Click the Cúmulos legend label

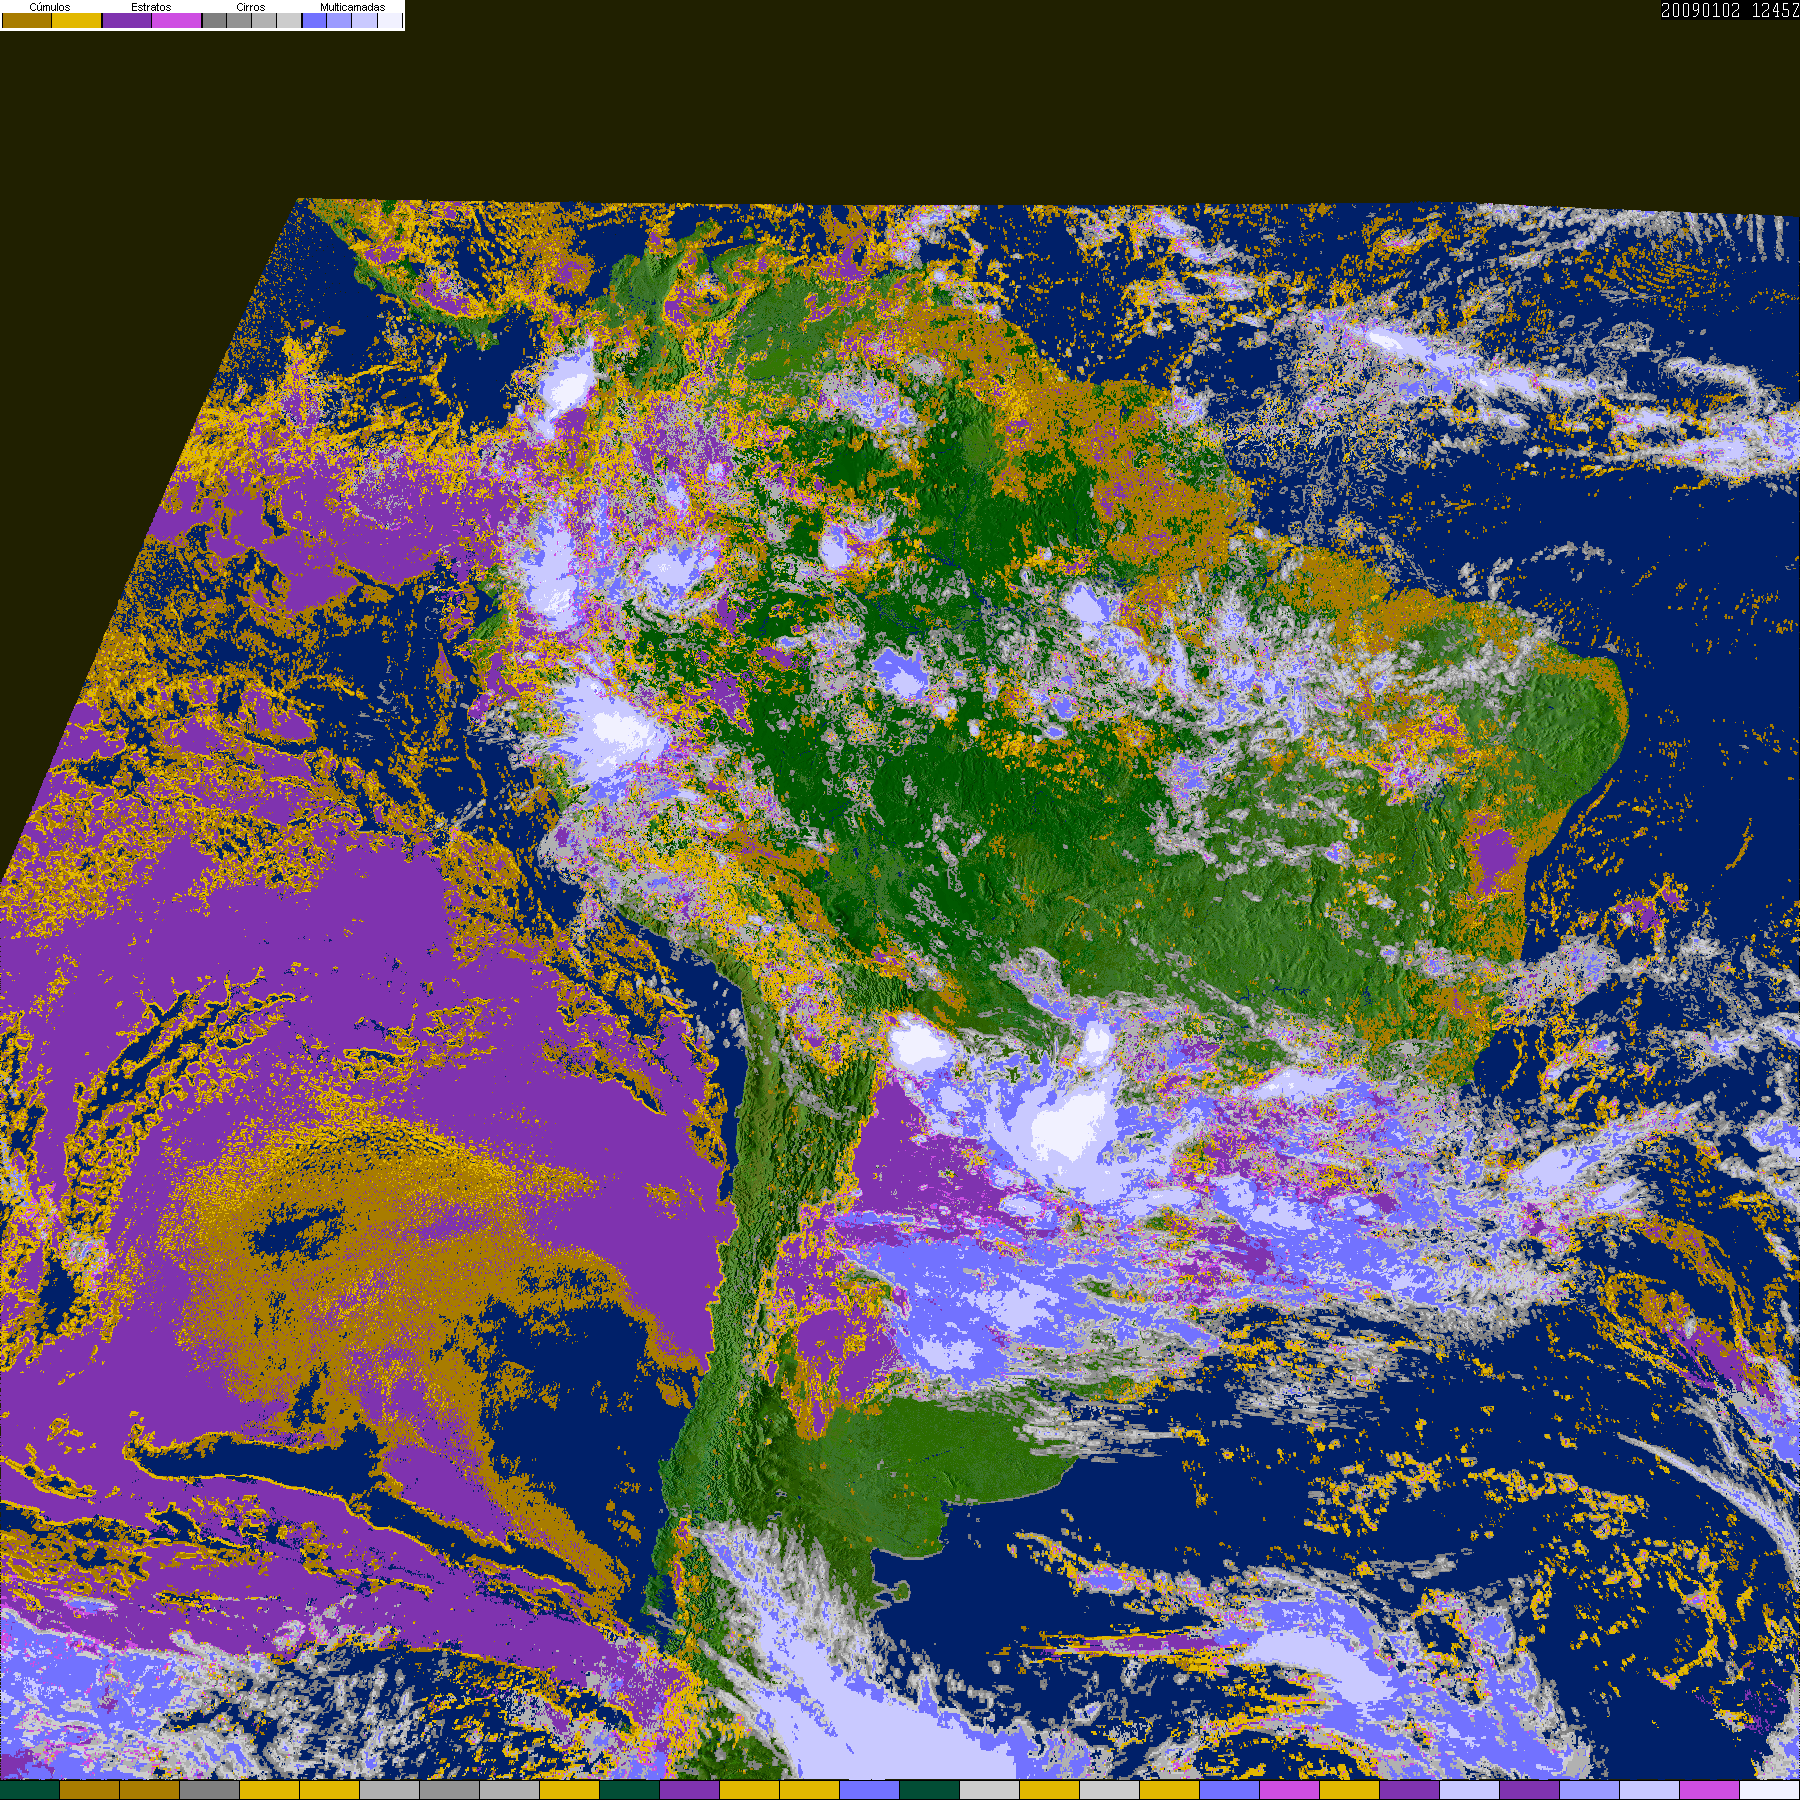point(50,7)
